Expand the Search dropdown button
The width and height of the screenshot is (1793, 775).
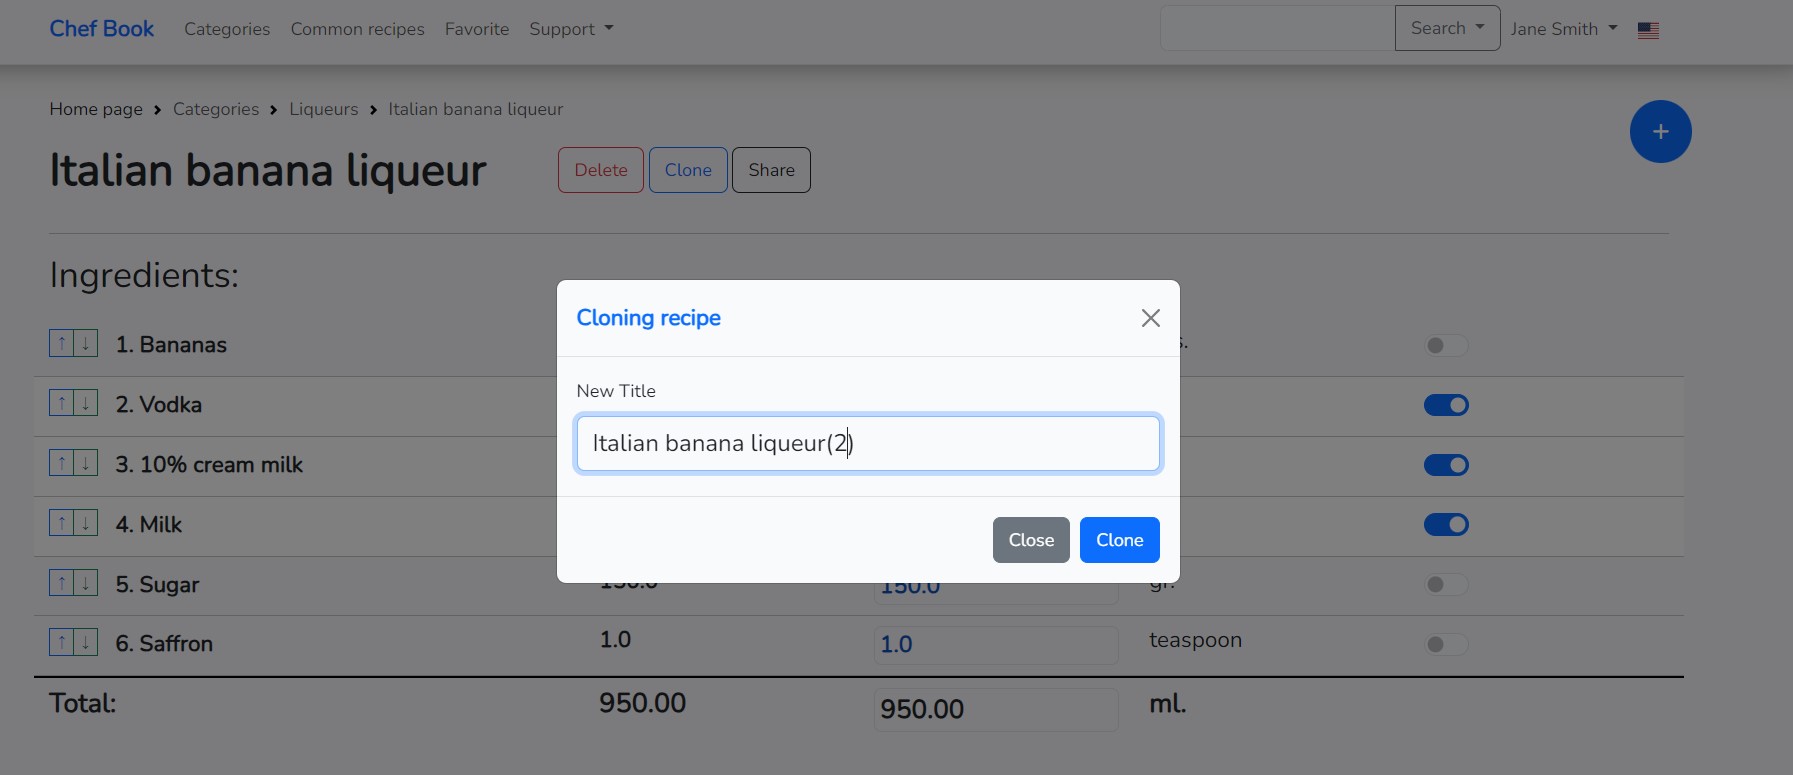pyautogui.click(x=1446, y=28)
